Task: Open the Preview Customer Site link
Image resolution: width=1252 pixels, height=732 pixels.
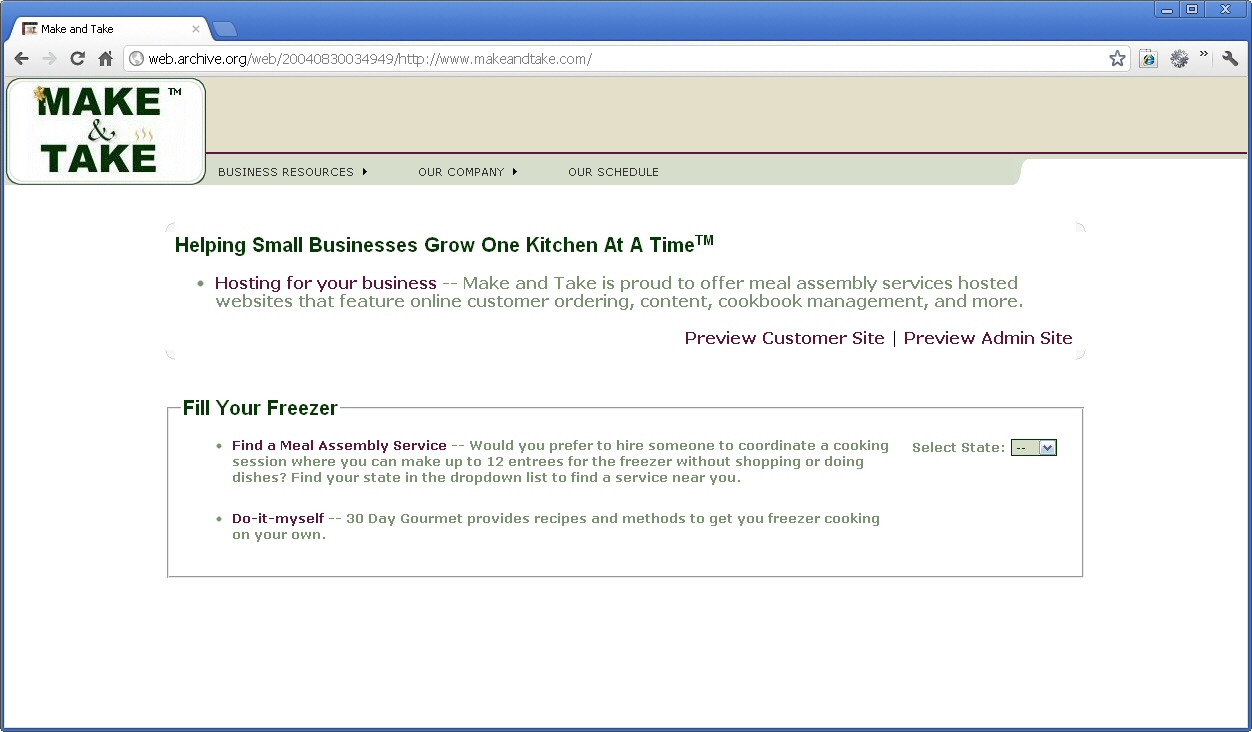Action: click(784, 338)
